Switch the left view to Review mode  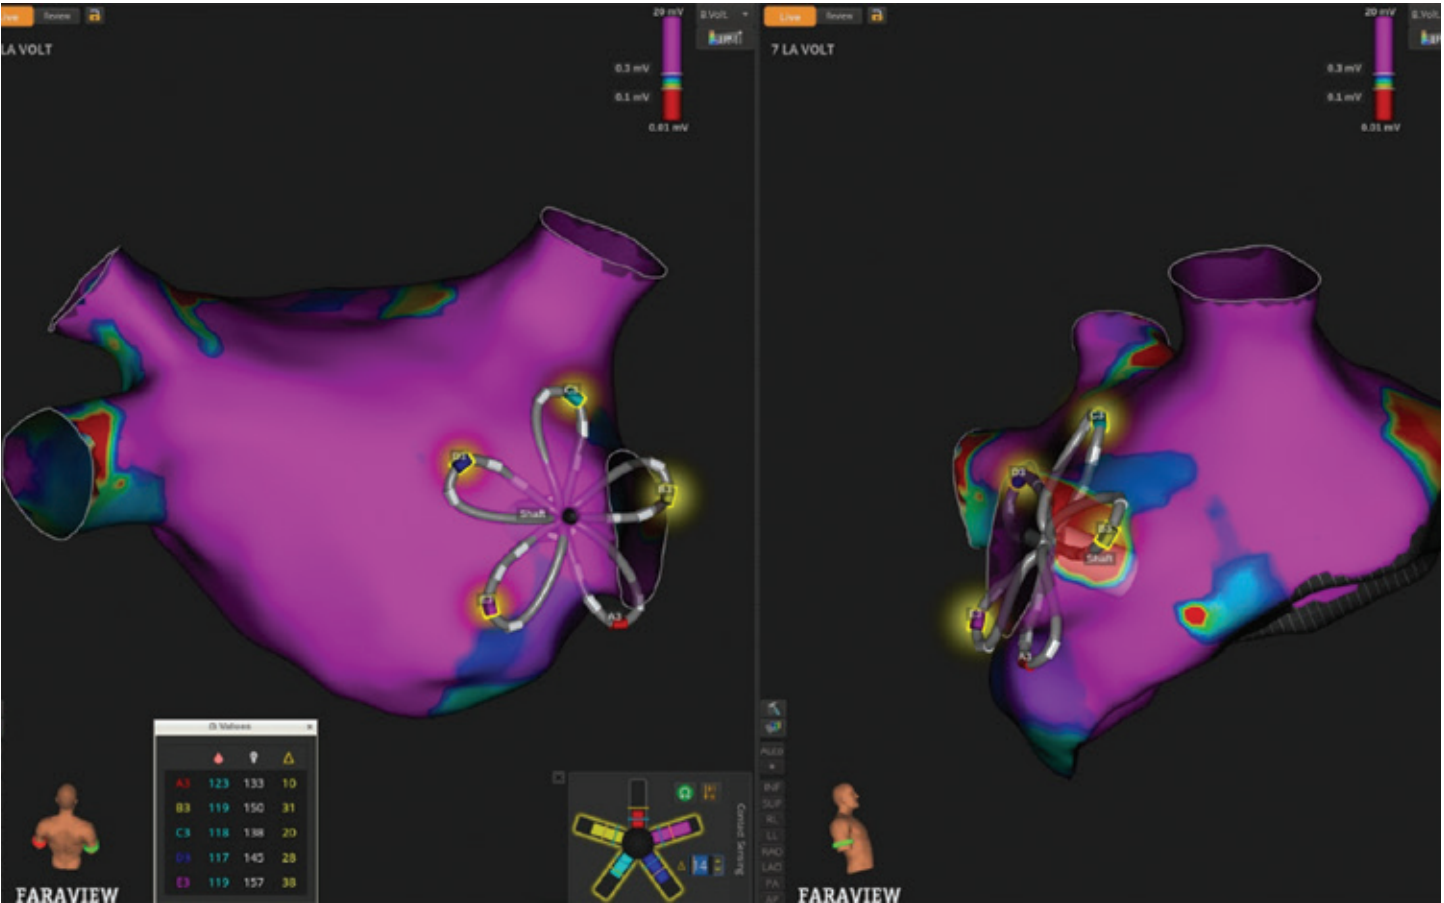[x=57, y=16]
